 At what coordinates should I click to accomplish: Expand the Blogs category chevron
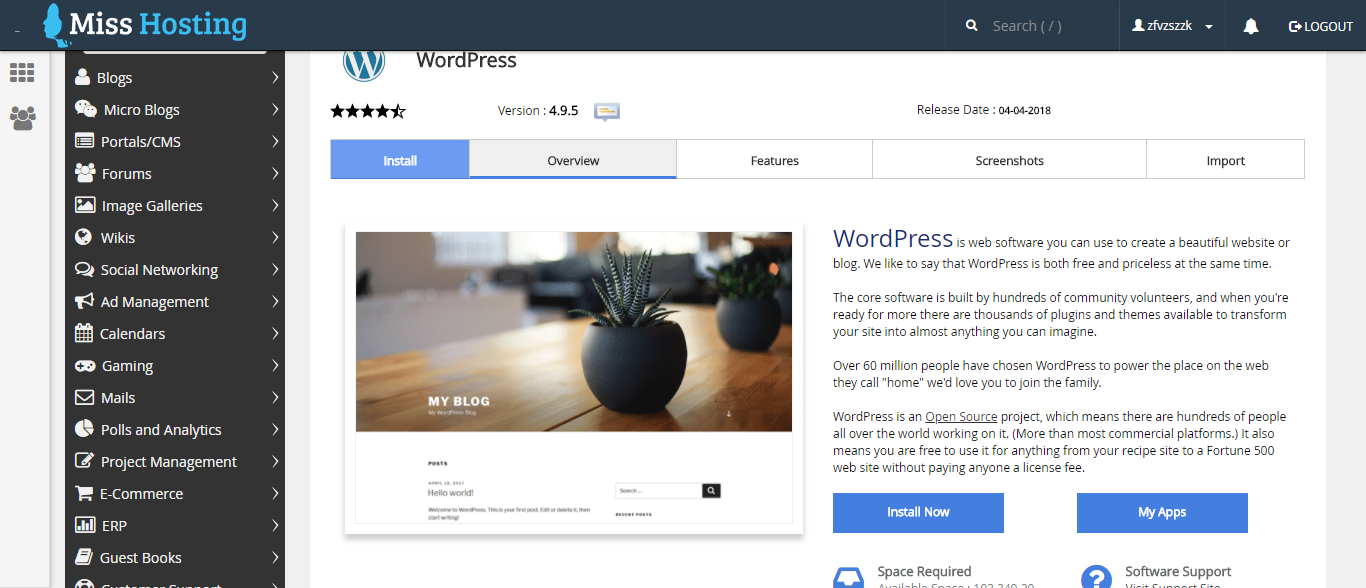(275, 77)
